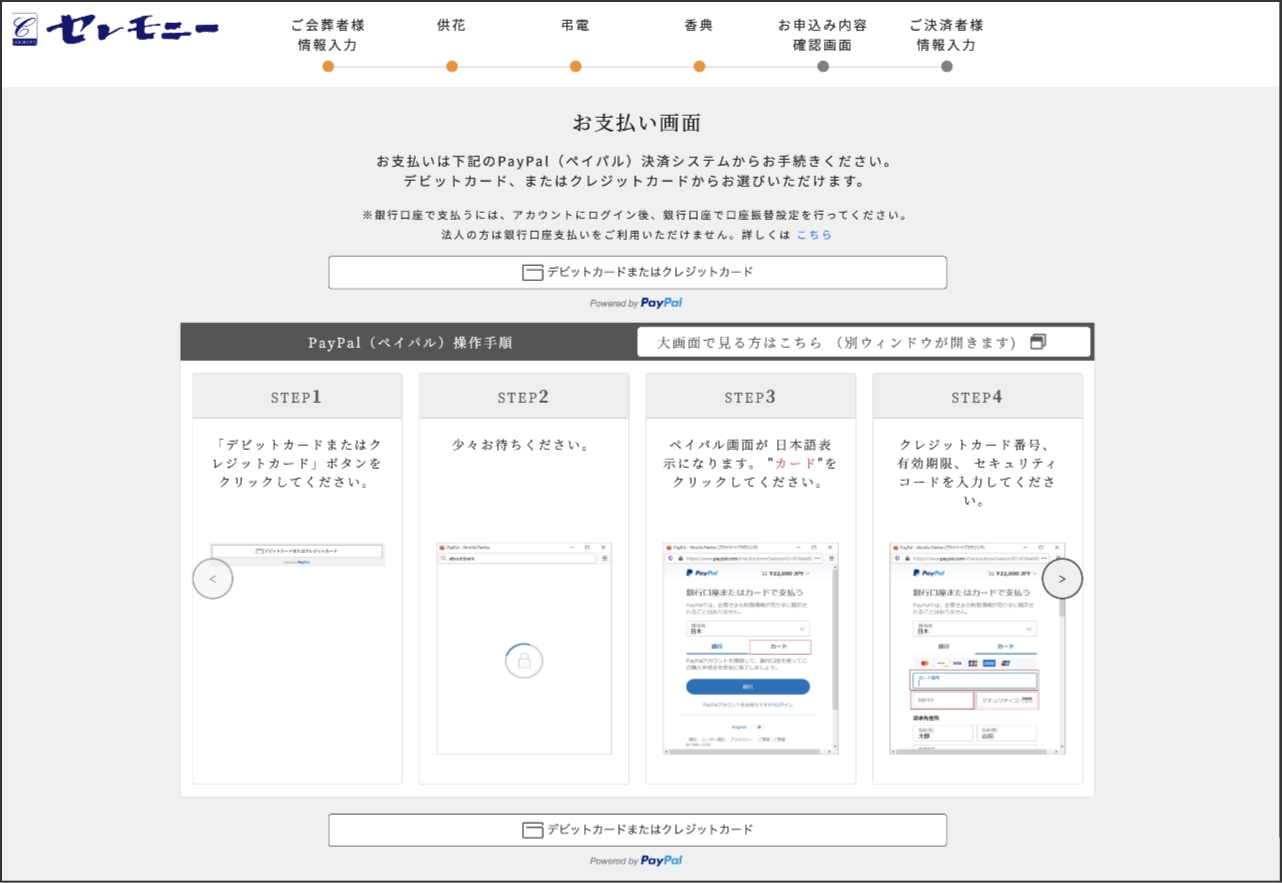Viewport: 1282px width, 883px height.
Task: Click the STEP1 screenshot thumbnail
Action: click(x=298, y=555)
